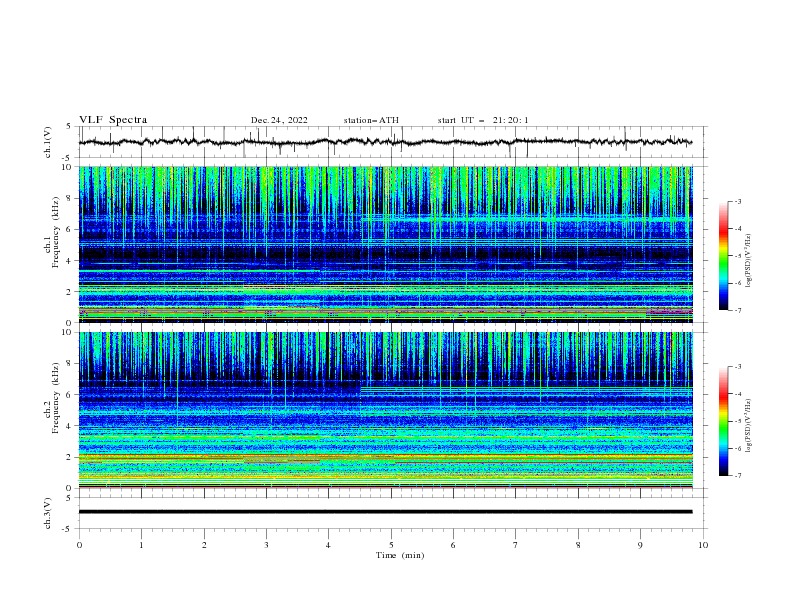Click the time axis tick label '3'
Image resolution: width=792 pixels, height=612 pixels.
[266, 545]
